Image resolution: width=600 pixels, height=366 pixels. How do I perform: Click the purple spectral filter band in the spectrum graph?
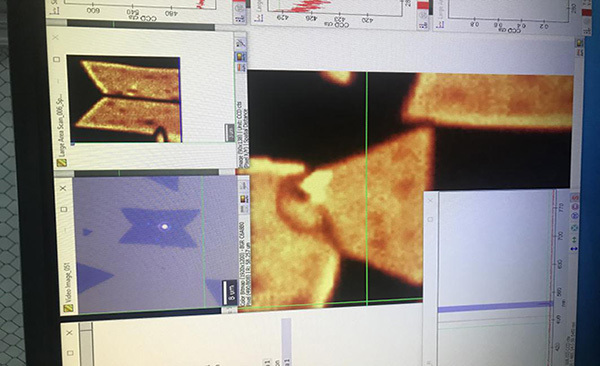pos(496,307)
